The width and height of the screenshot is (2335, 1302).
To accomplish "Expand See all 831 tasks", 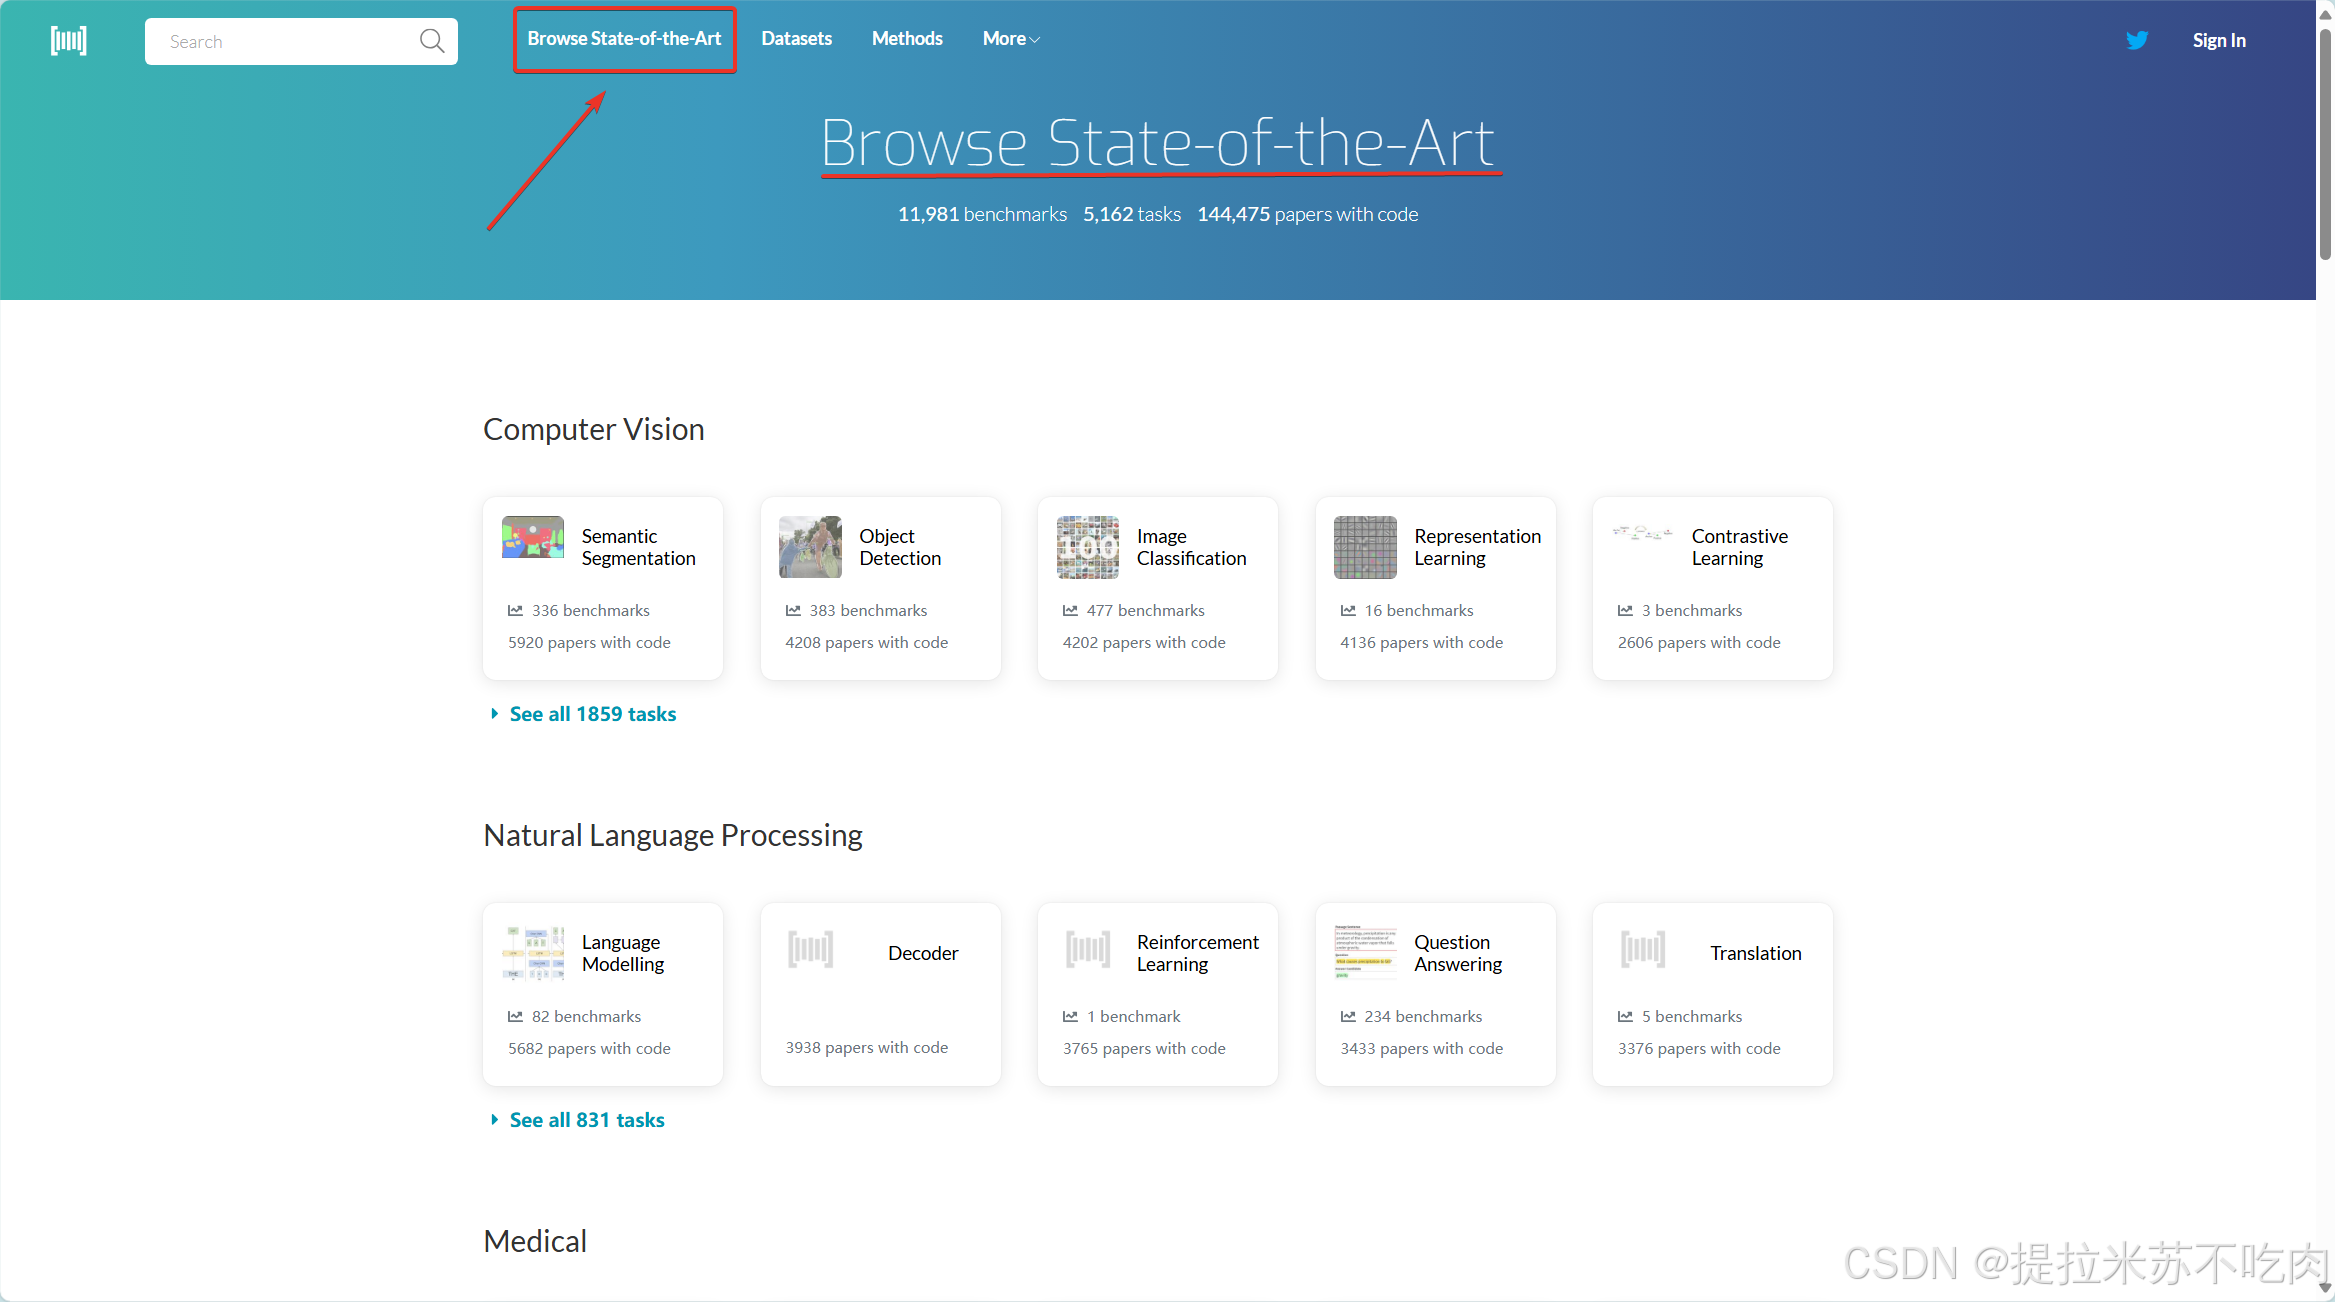I will (x=586, y=1120).
